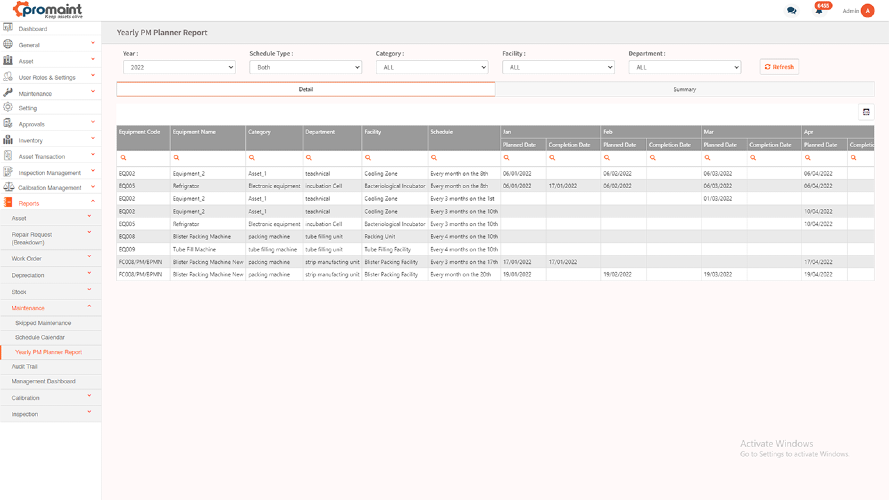889x500 pixels.
Task: Open the Department filter dropdown
Action: tap(685, 67)
